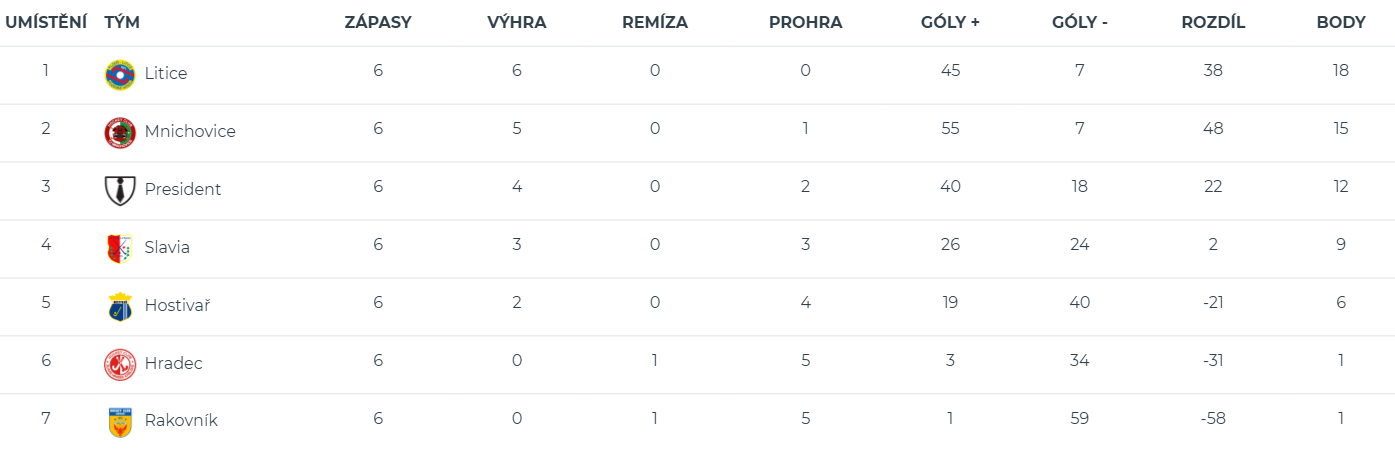Image resolution: width=1395 pixels, height=449 pixels.
Task: Click the President team name
Action: pos(183,189)
